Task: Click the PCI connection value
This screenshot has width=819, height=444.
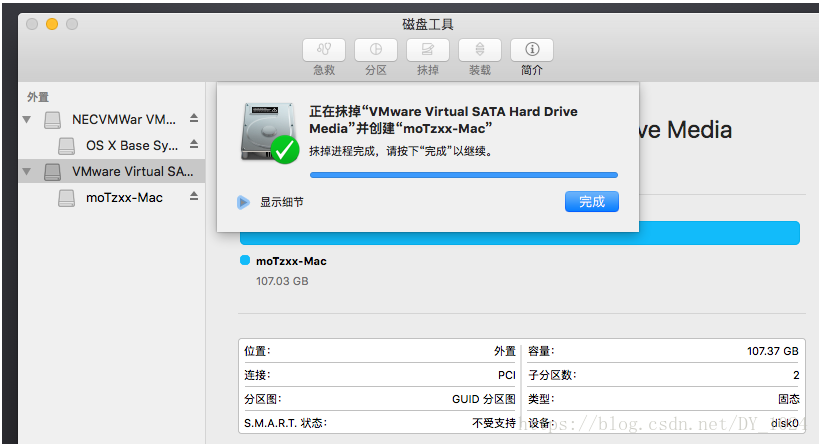Action: pyautogui.click(x=507, y=375)
